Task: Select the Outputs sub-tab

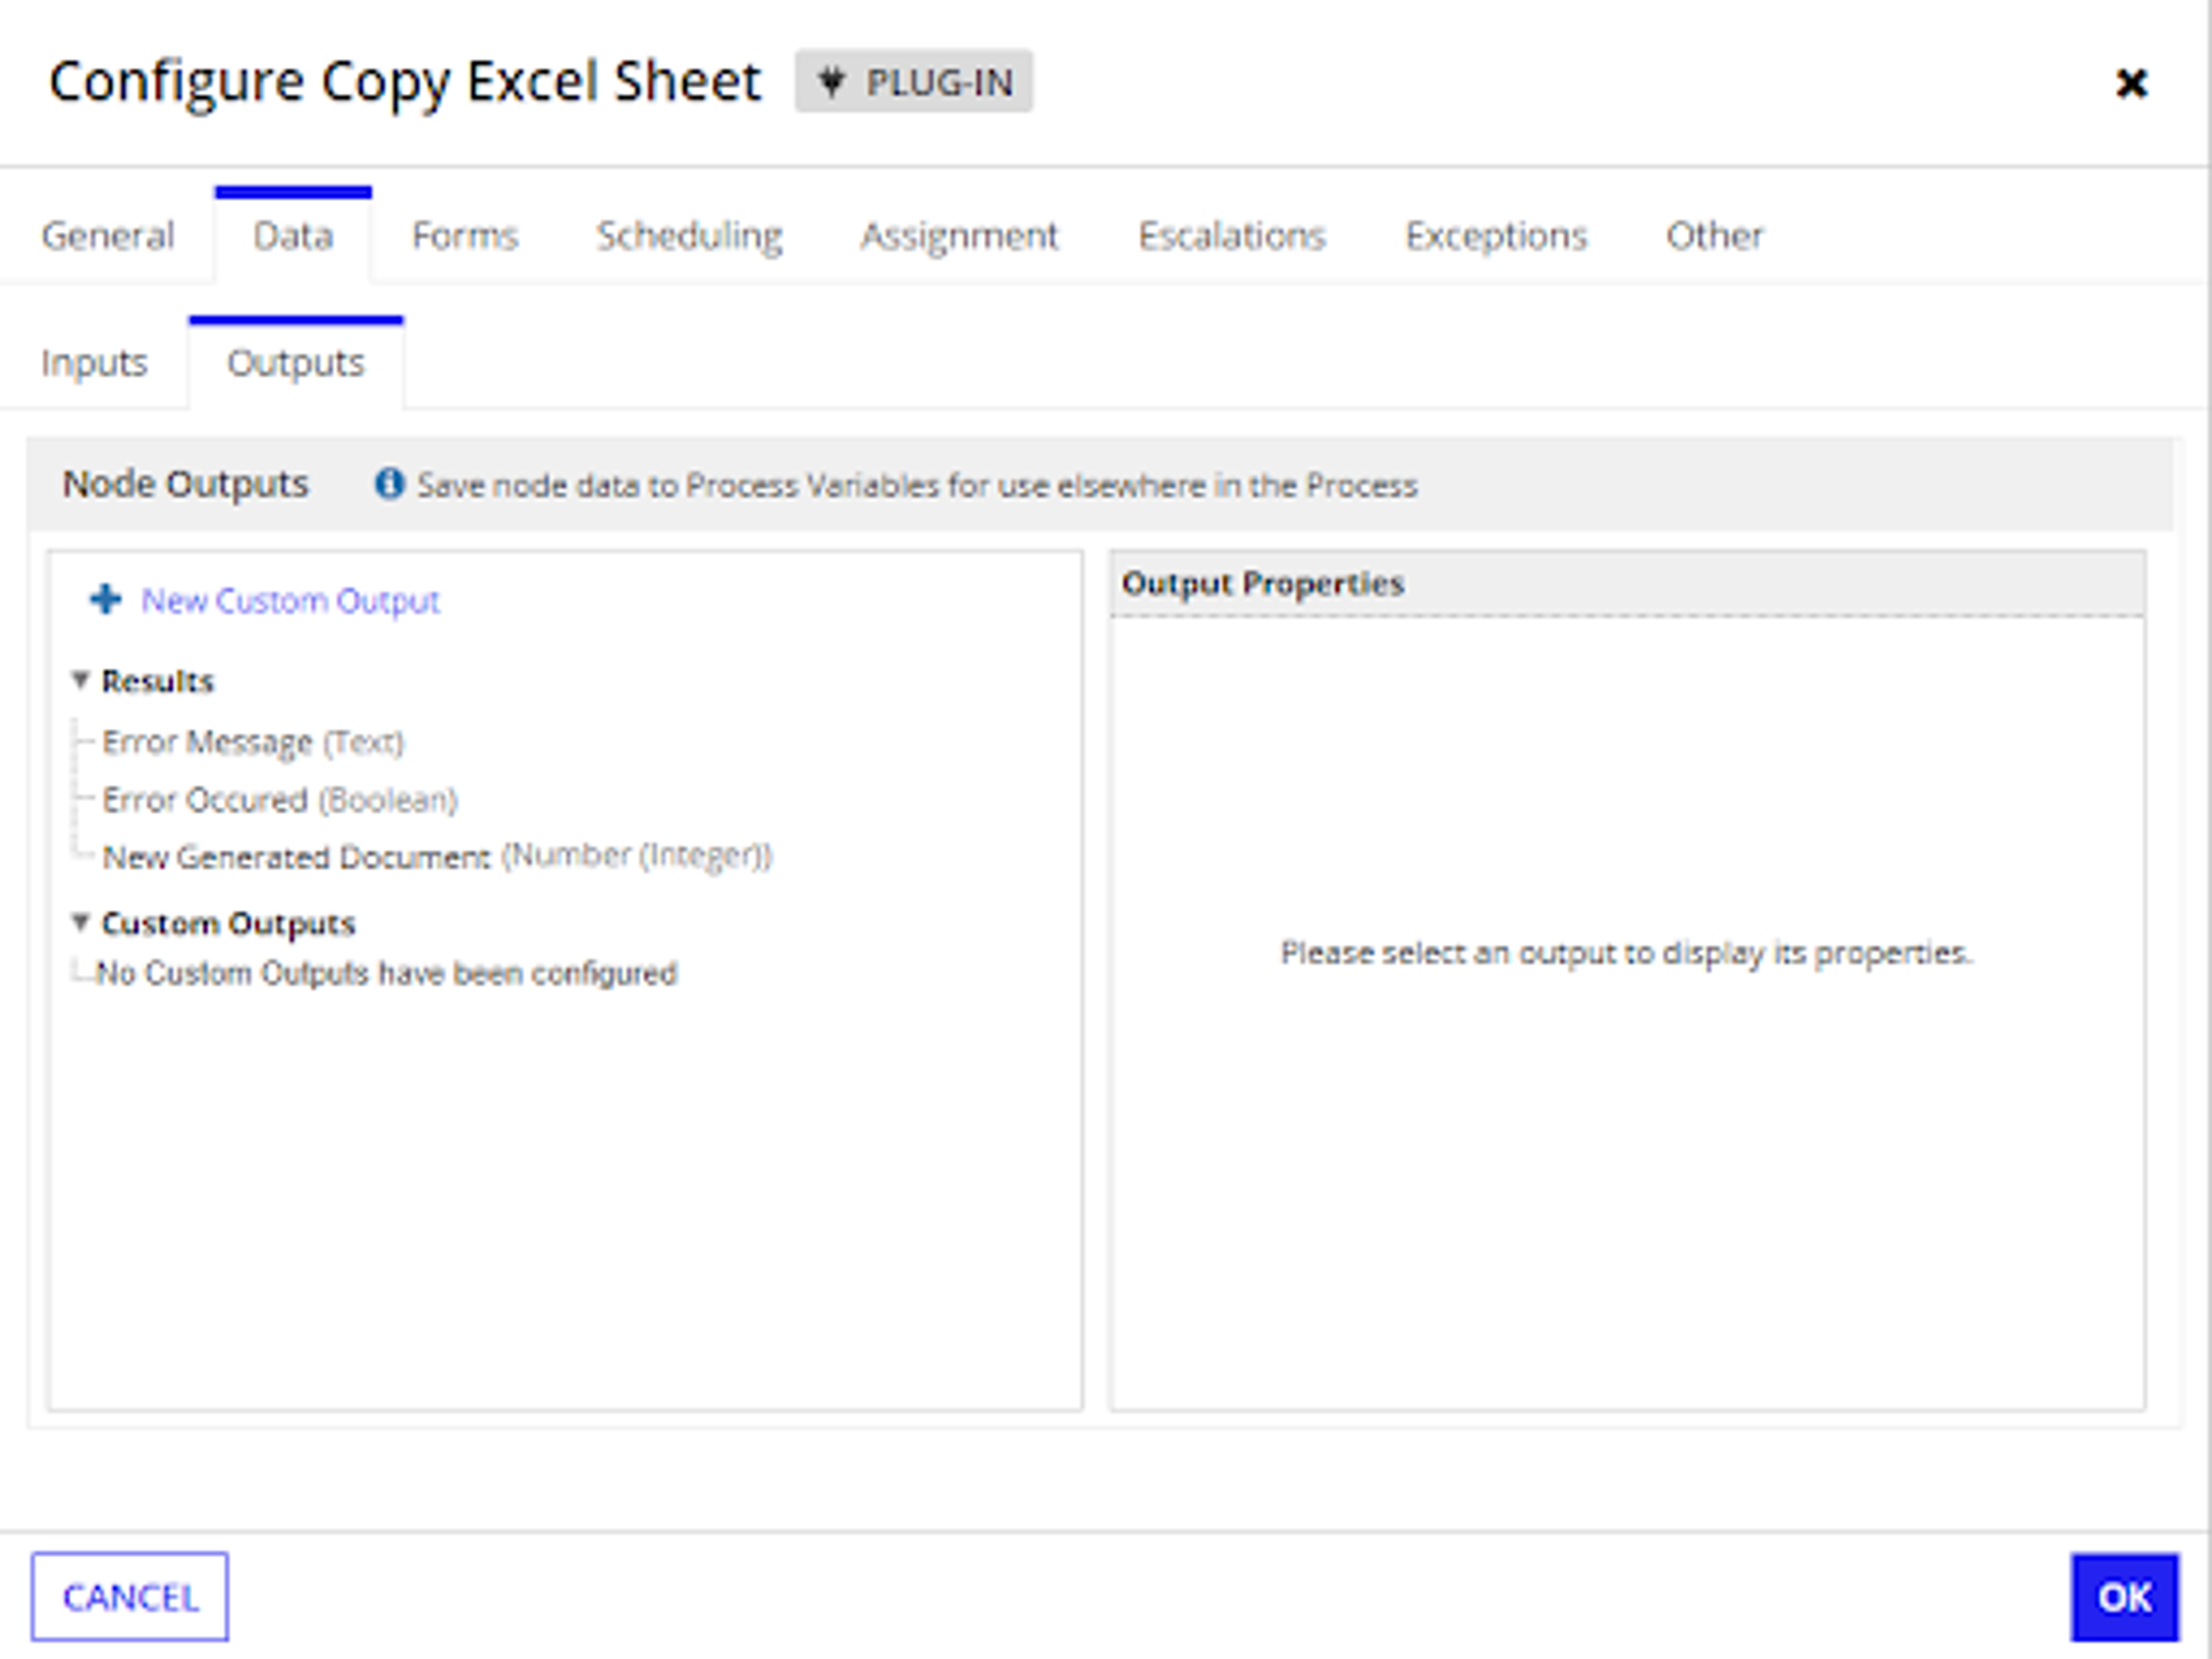Action: point(296,363)
